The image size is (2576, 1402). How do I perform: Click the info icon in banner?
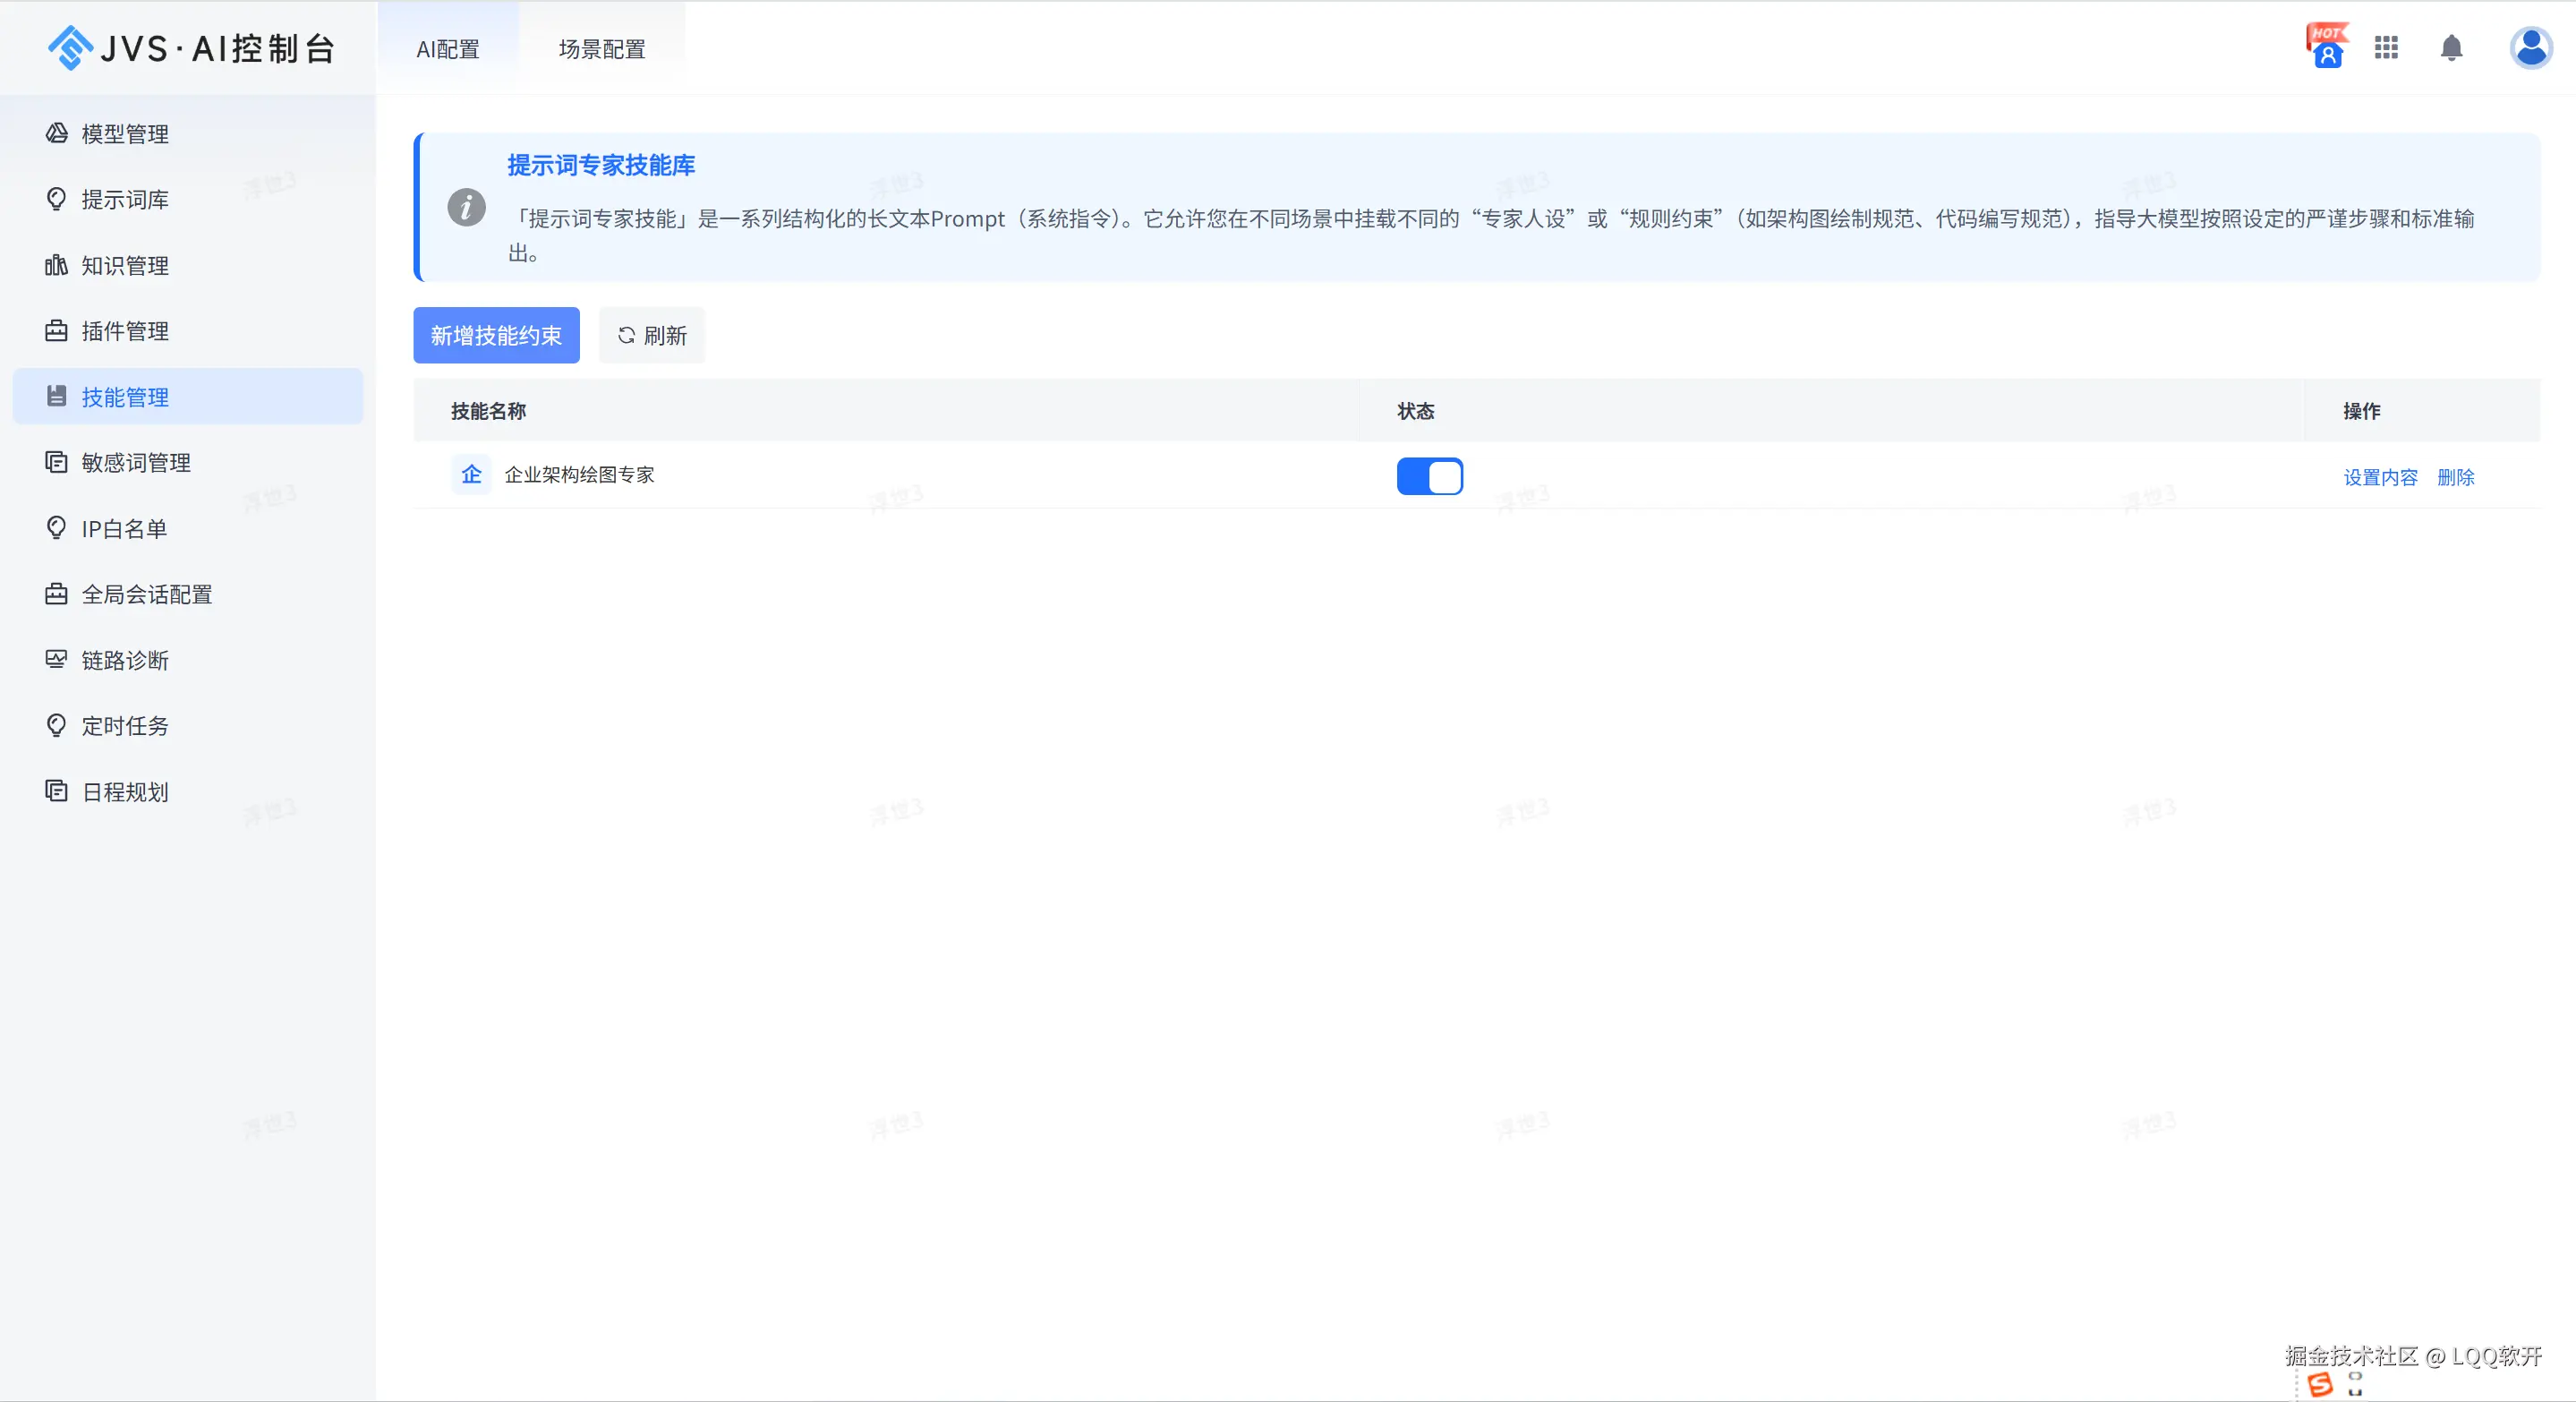coord(466,207)
